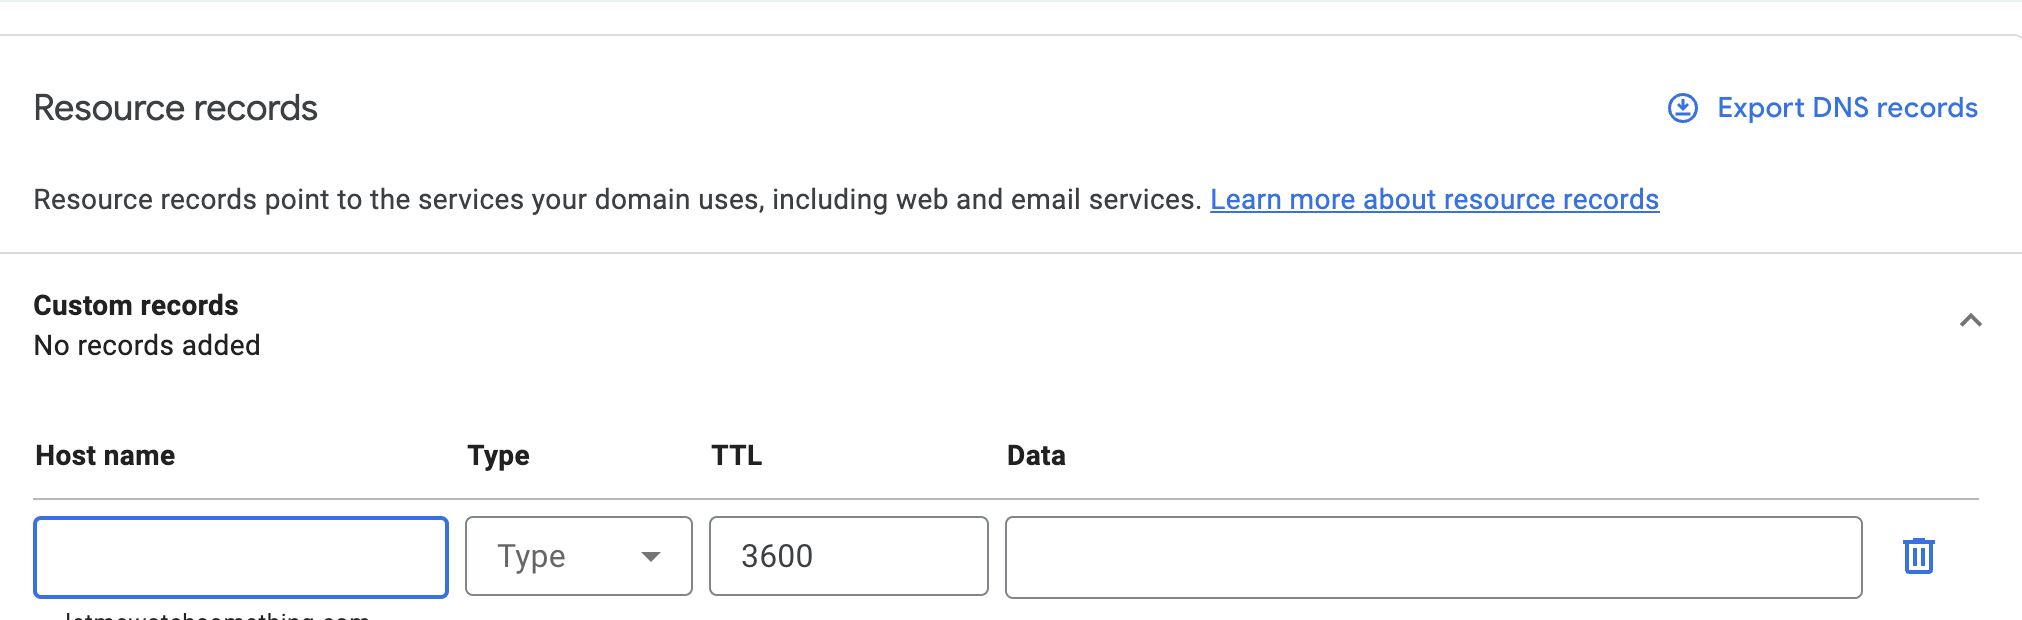
Task: Click the domain suffix below Host name
Action: 217,615
